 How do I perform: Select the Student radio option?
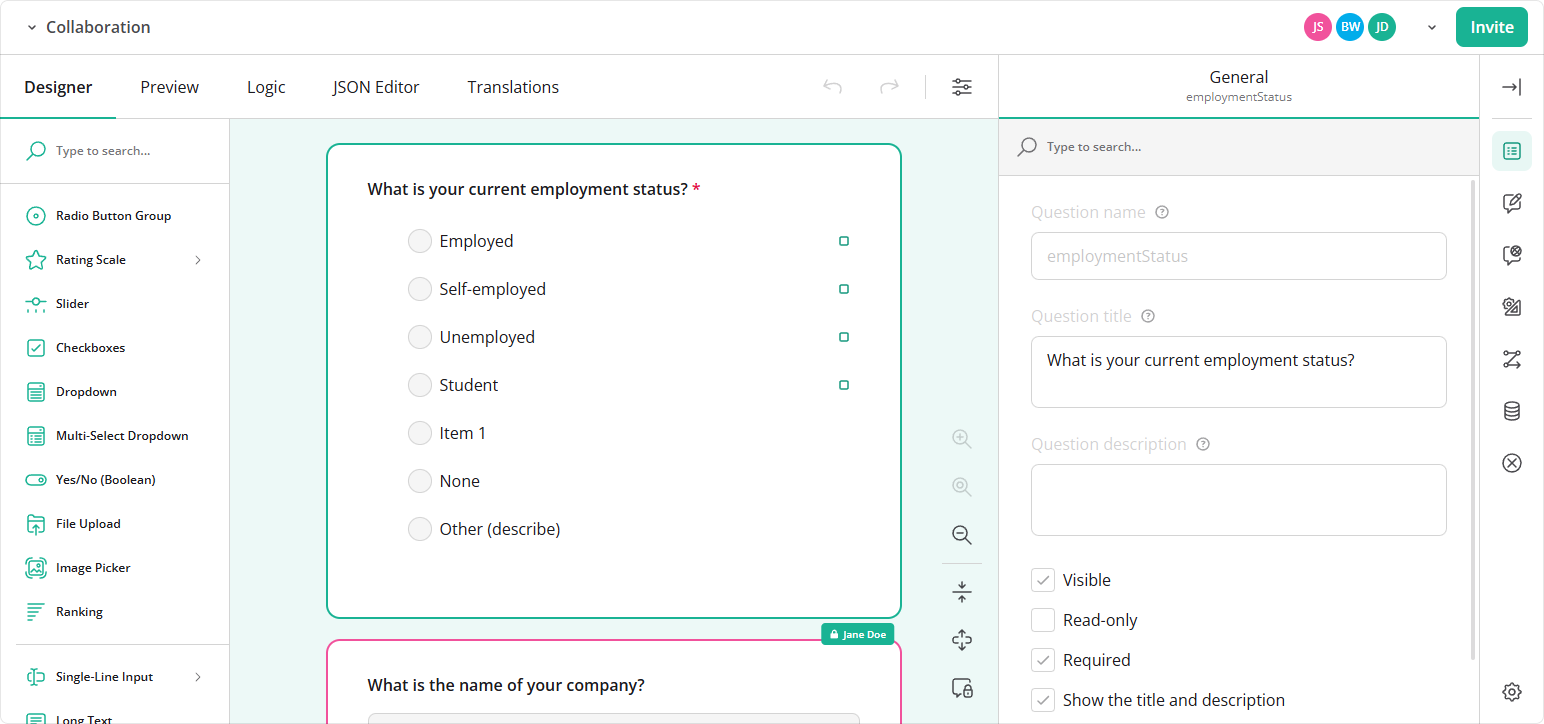tap(420, 385)
